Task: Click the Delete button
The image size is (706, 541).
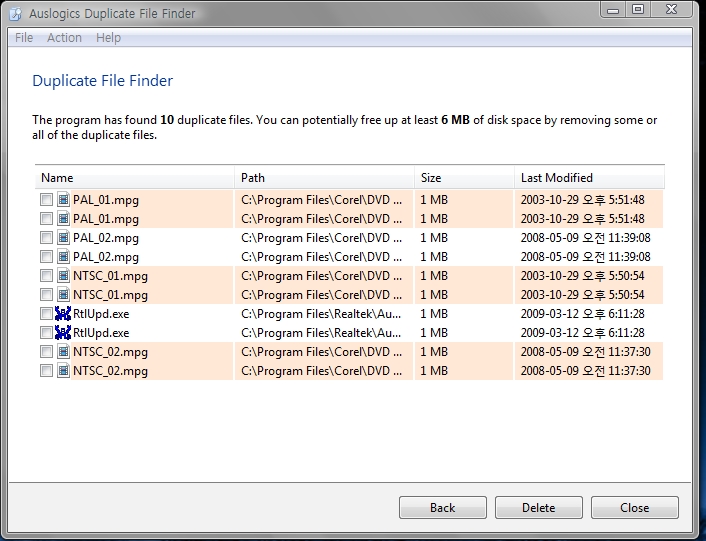Action: click(x=539, y=508)
